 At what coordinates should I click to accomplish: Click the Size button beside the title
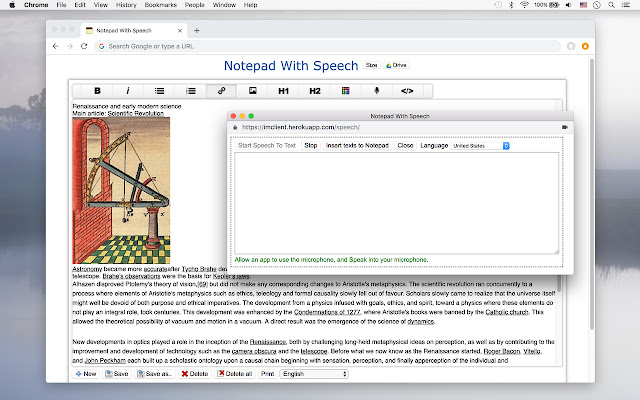tap(371, 65)
